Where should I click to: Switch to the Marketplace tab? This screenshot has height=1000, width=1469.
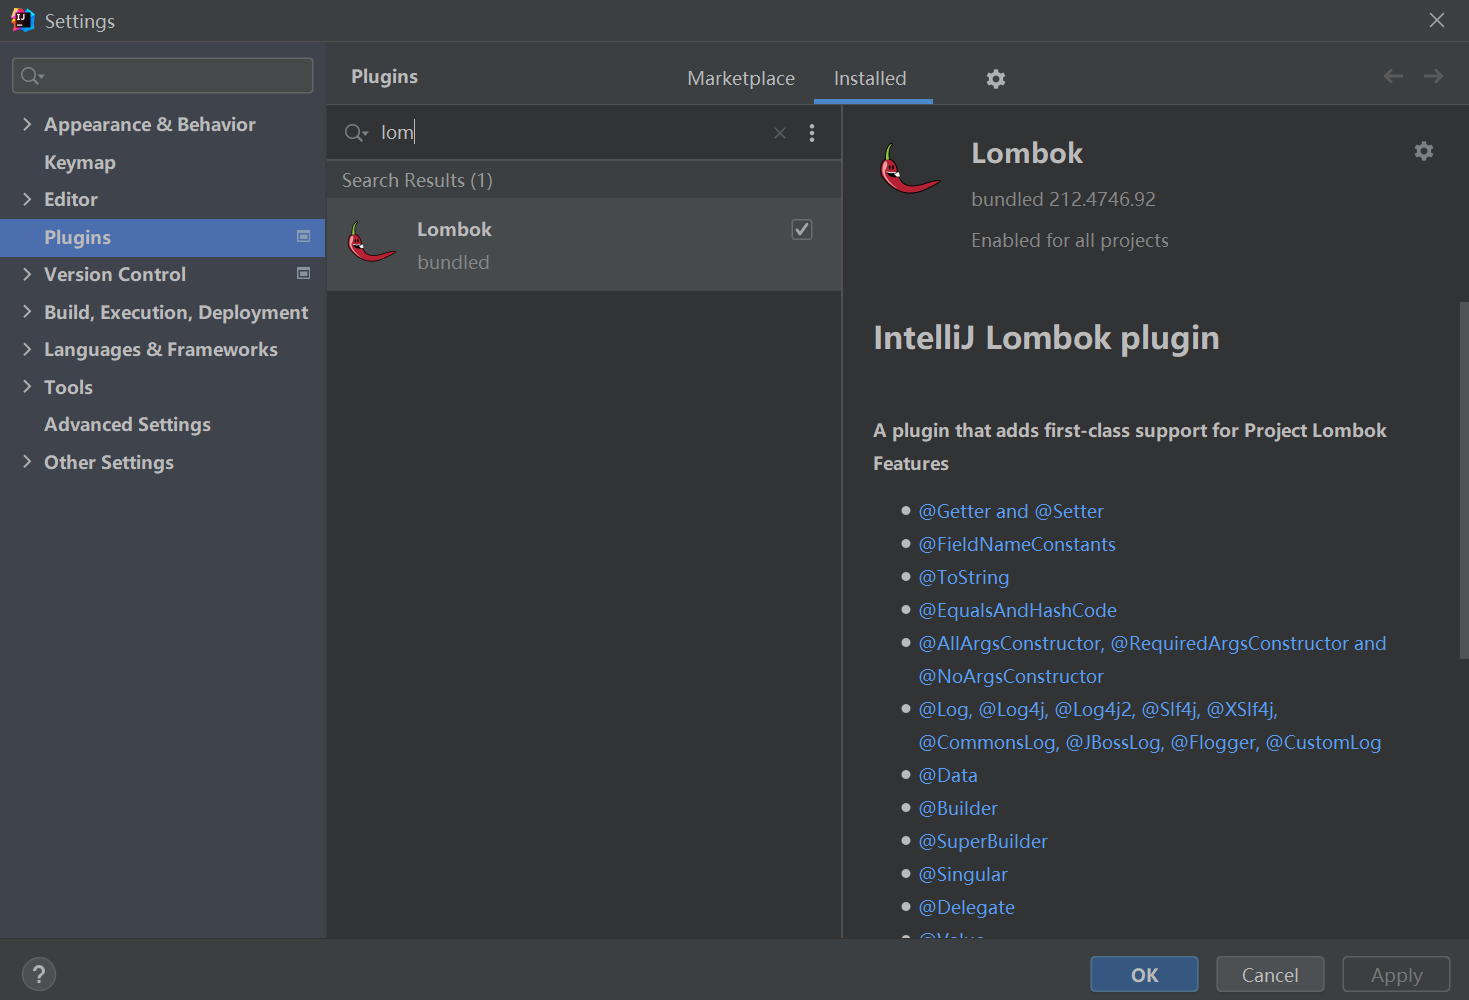[741, 78]
